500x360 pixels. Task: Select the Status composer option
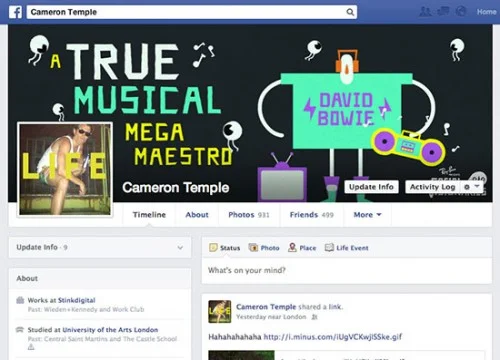224,248
